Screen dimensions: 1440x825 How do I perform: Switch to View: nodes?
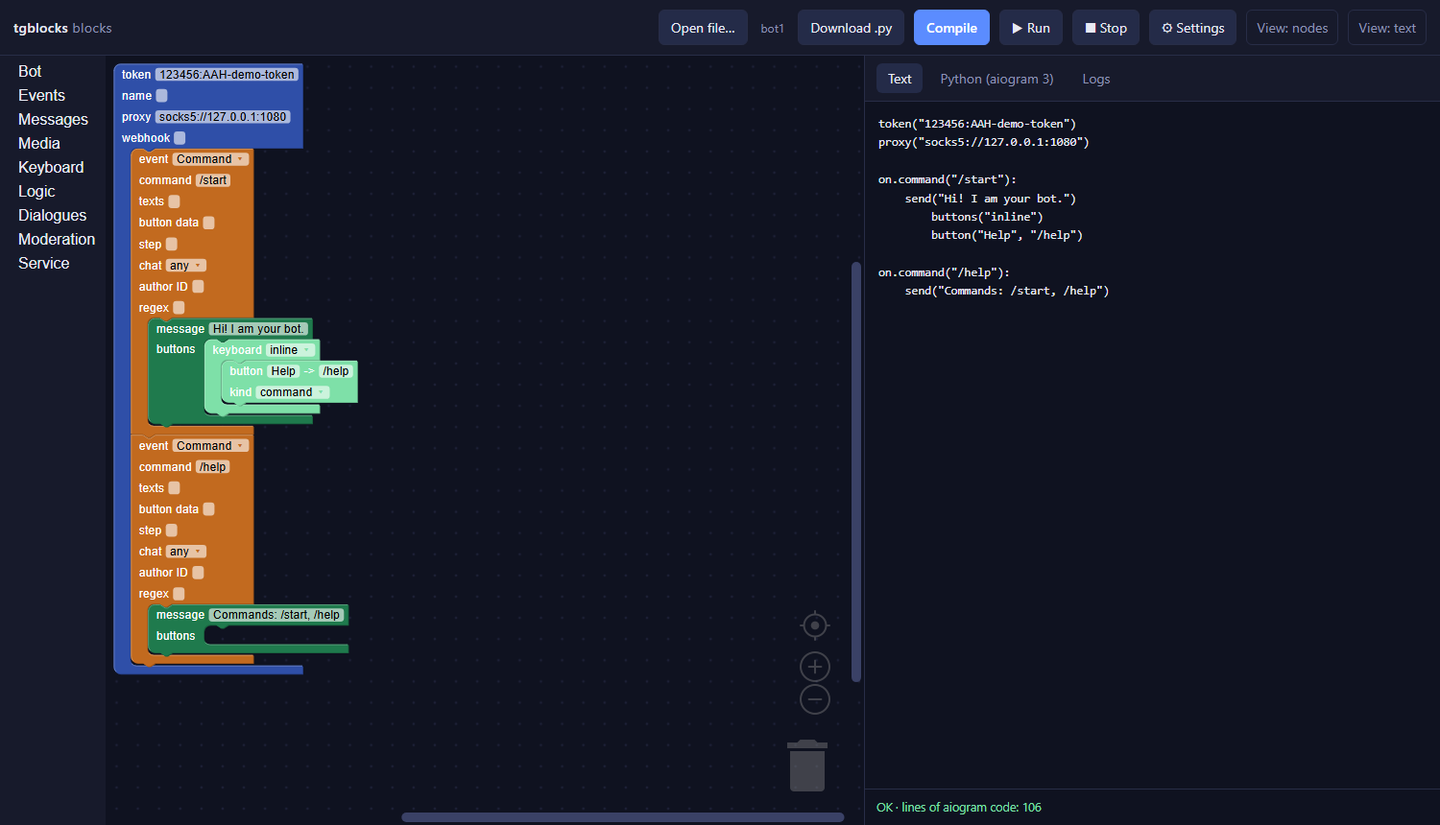click(1292, 28)
